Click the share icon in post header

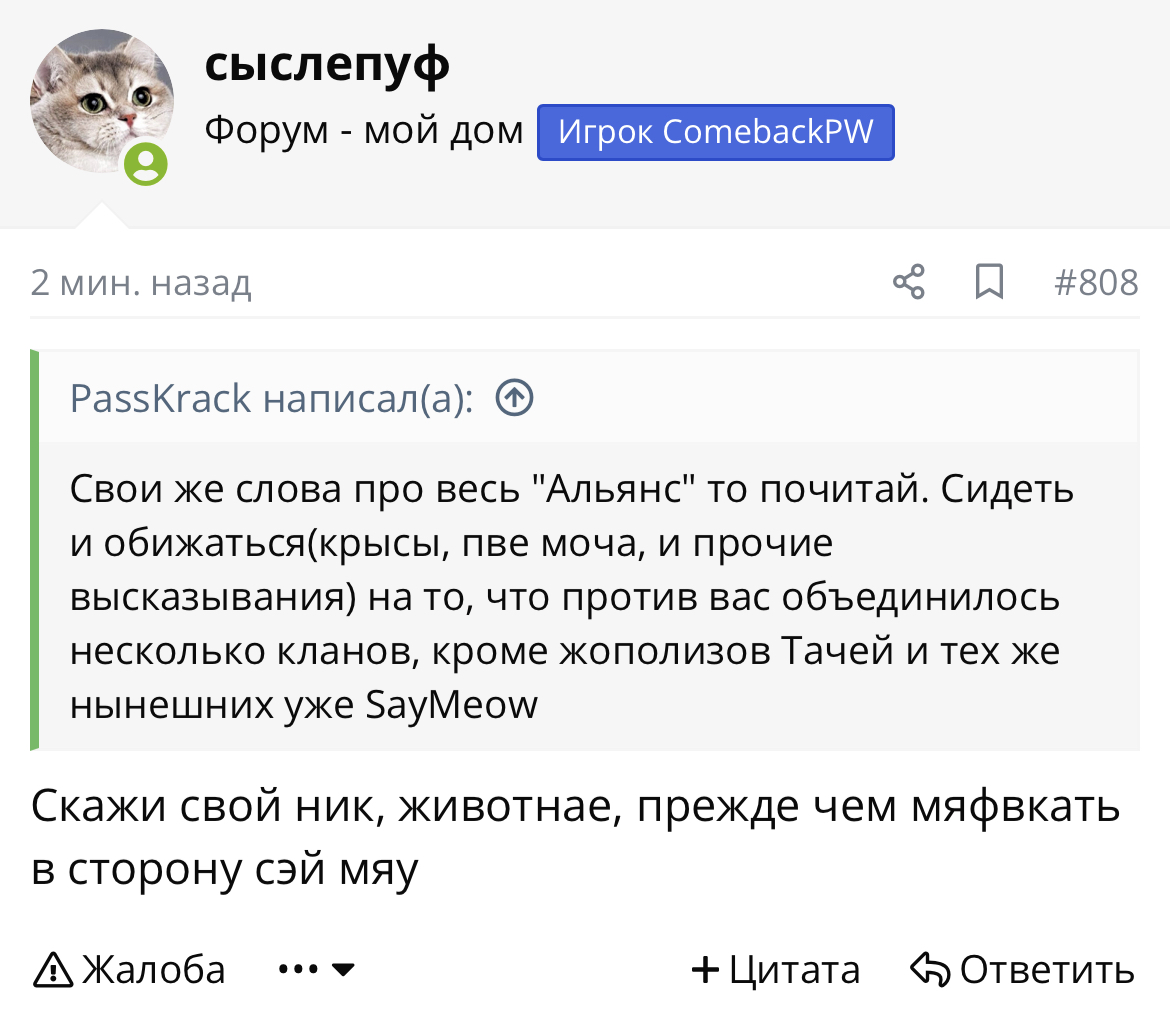pos(908,283)
